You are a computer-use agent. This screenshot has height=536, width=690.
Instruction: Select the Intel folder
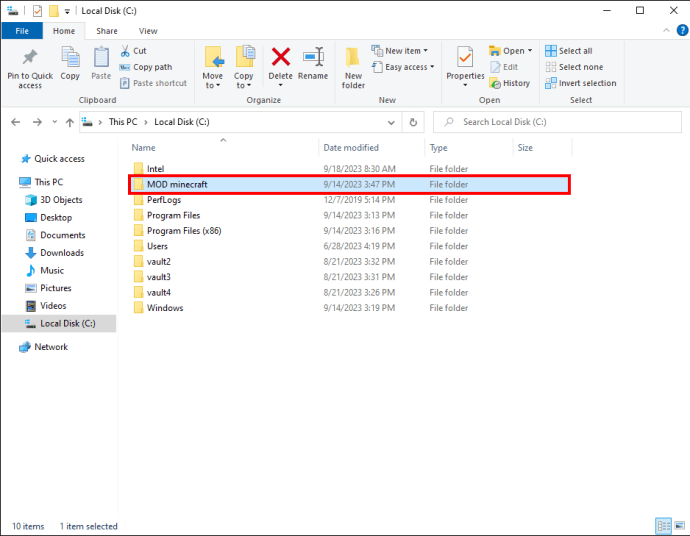point(155,169)
